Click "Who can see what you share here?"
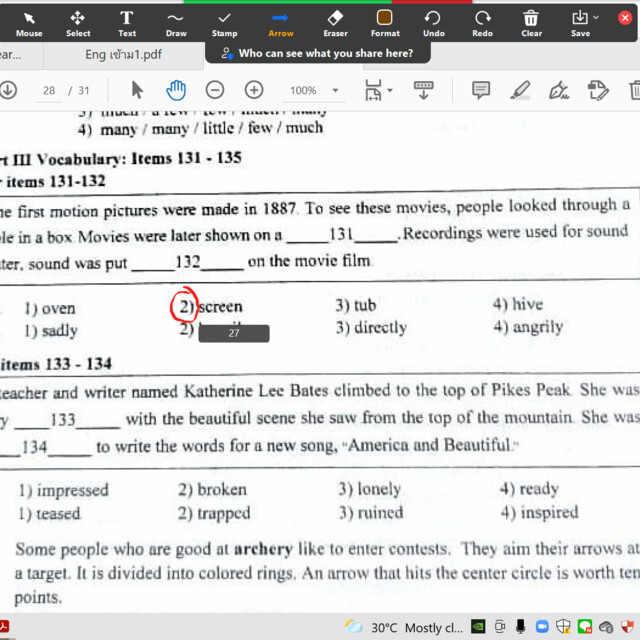This screenshot has width=640, height=640. pos(316,54)
